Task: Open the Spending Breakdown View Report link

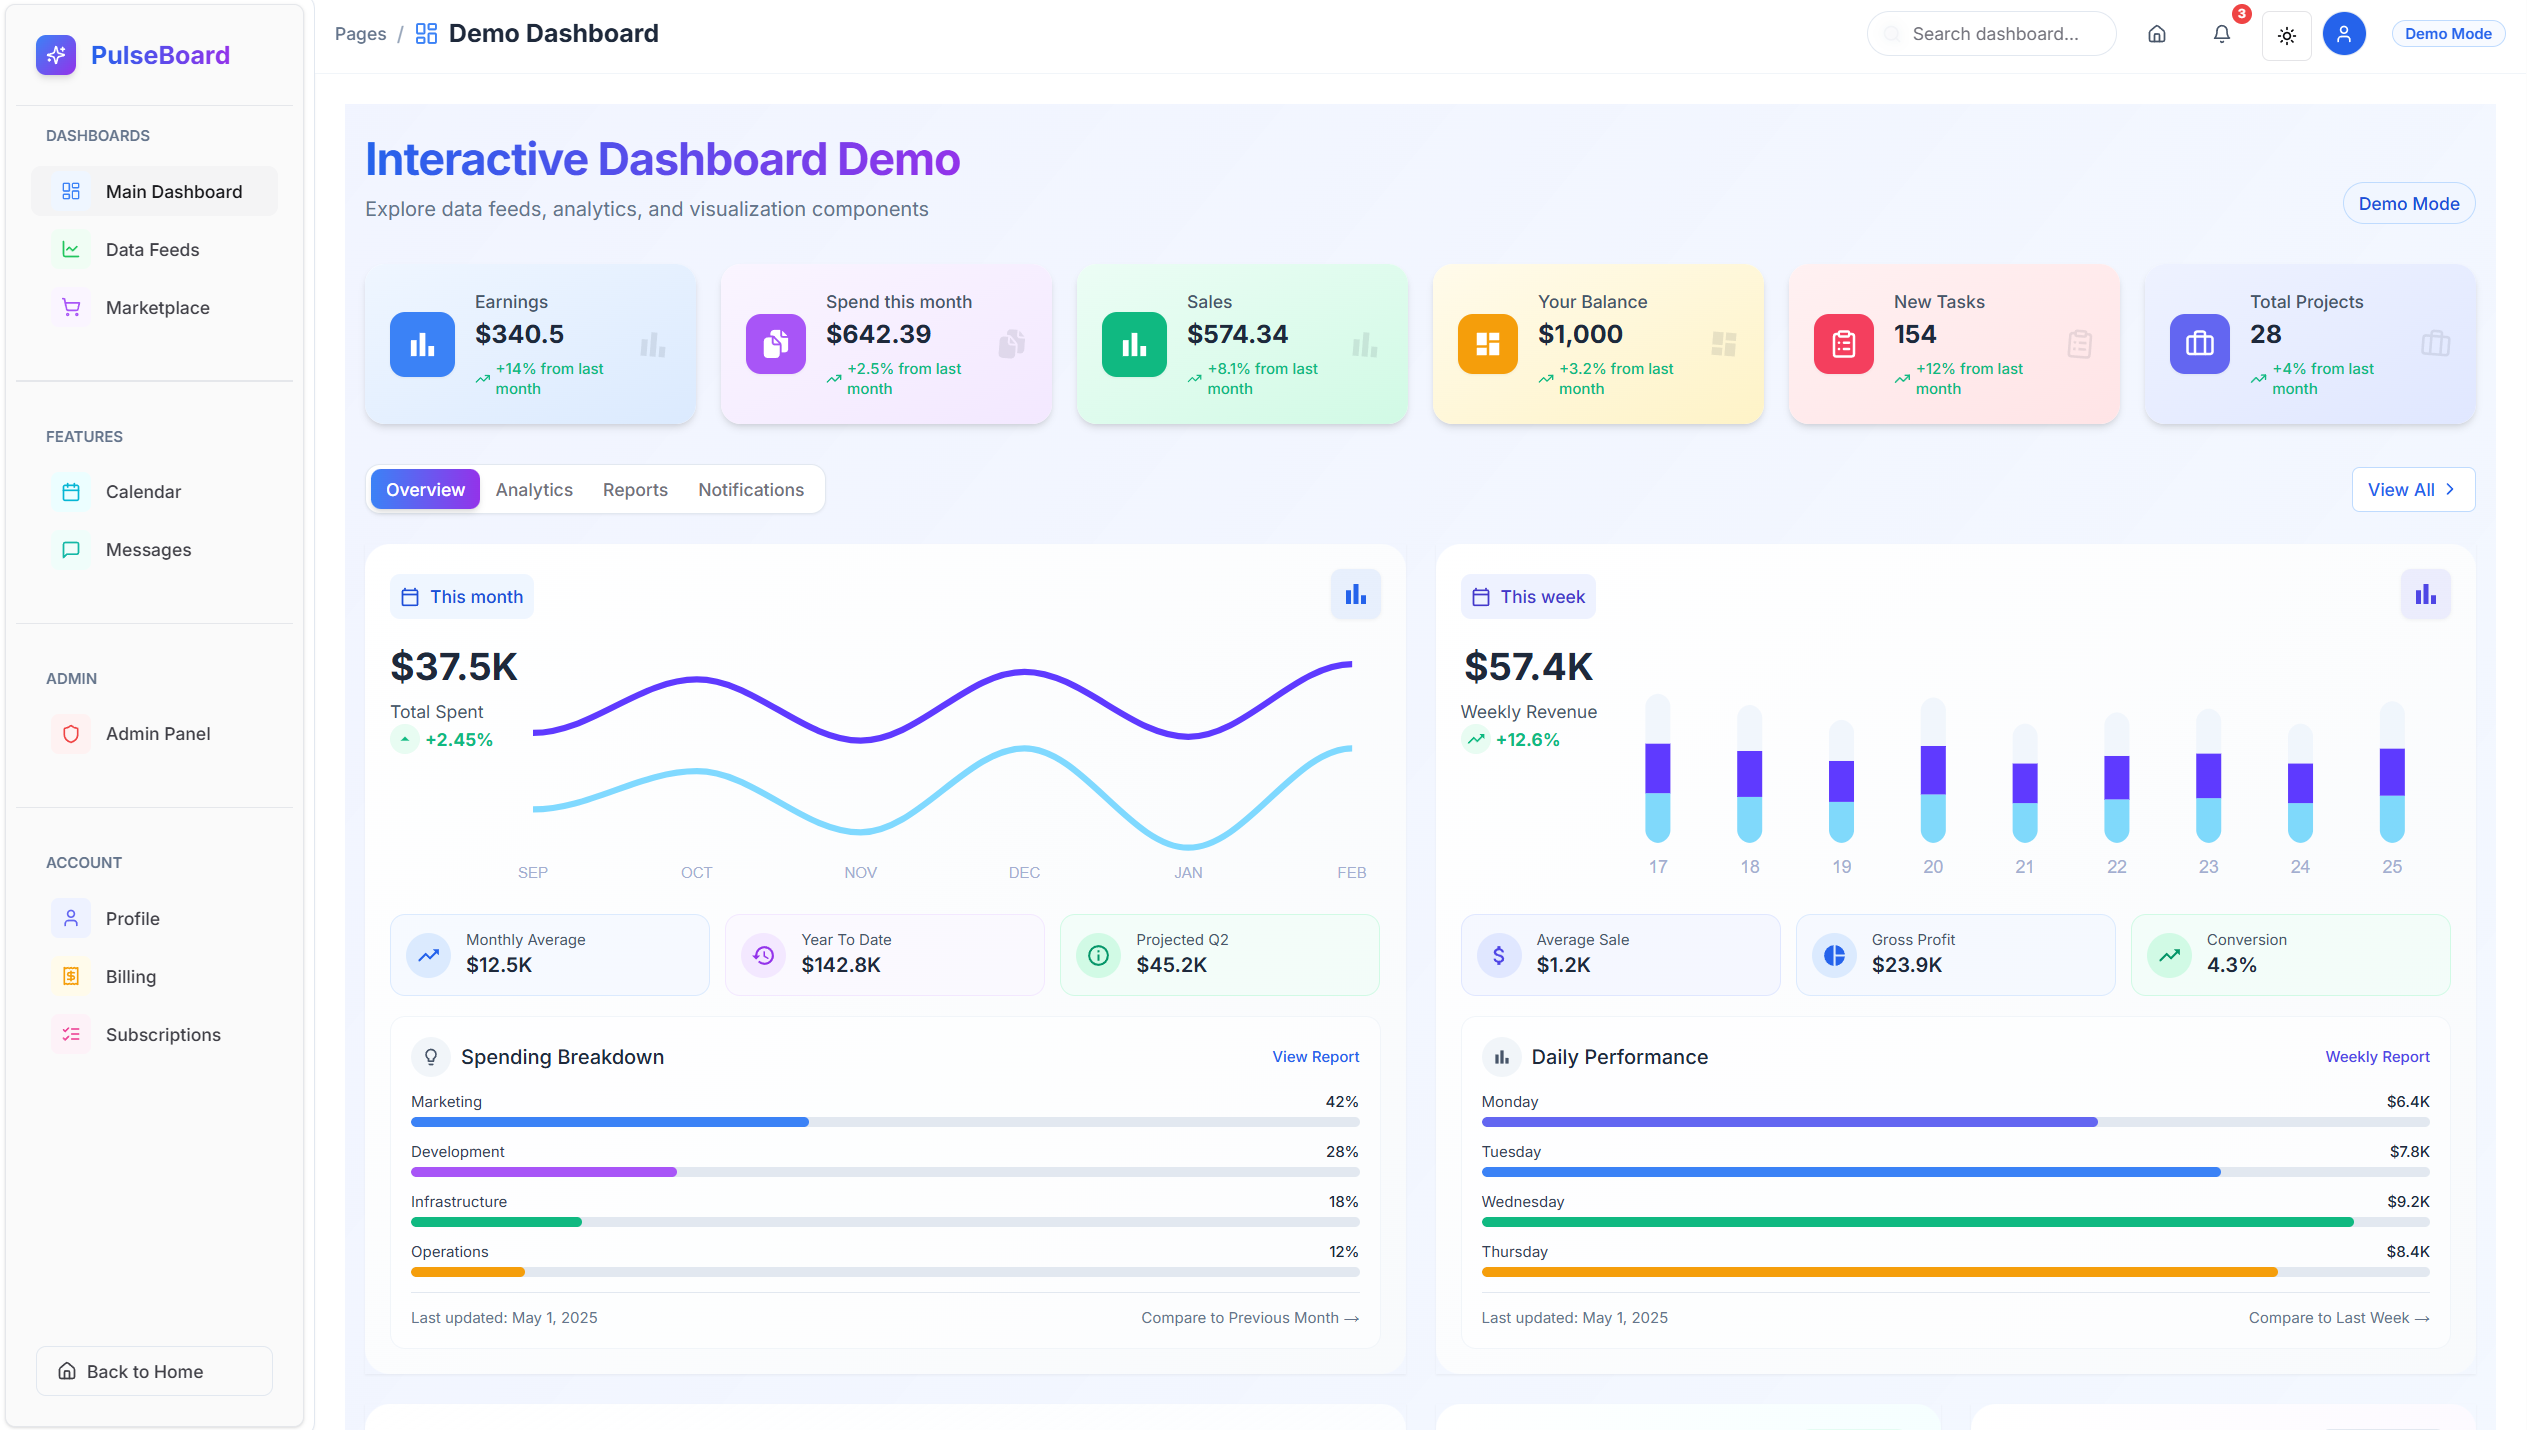Action: click(x=1315, y=1056)
